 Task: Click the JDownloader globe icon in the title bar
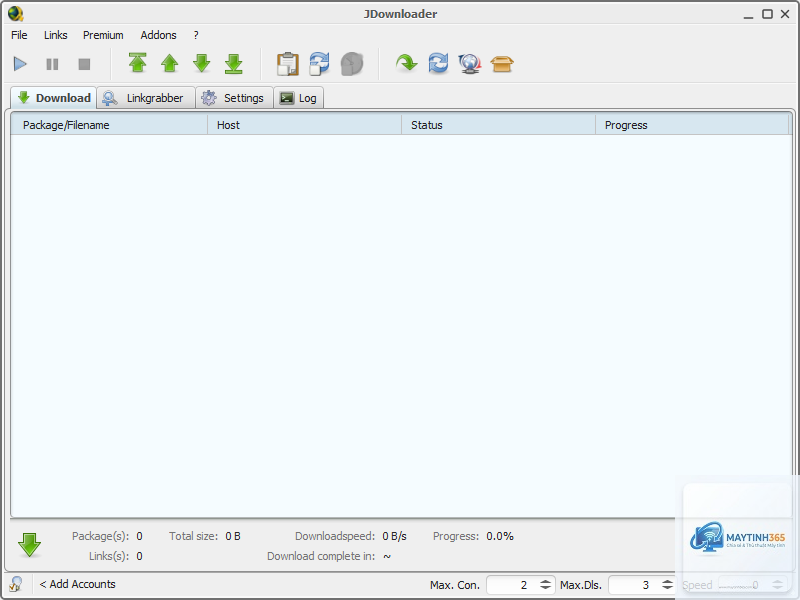click(x=16, y=13)
